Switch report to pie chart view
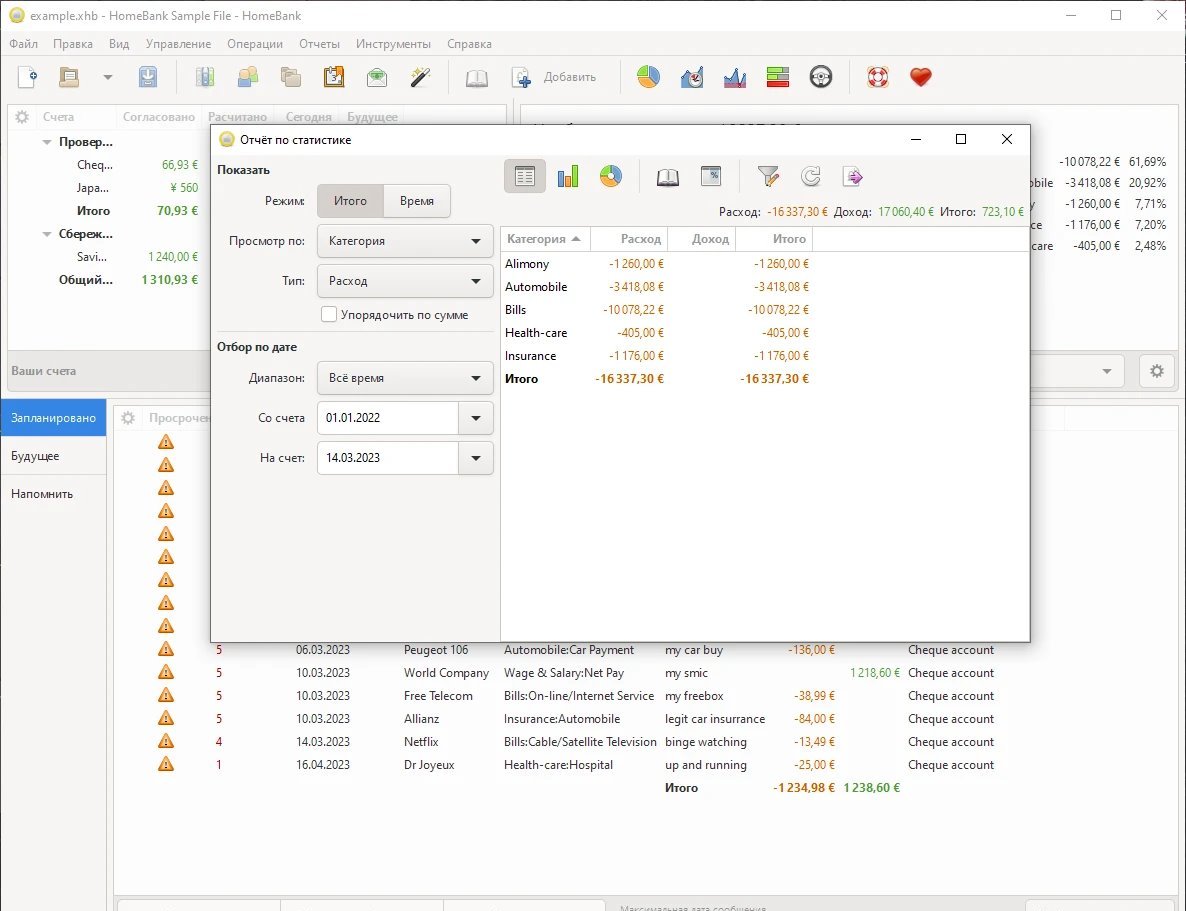Viewport: 1186px width, 911px height. click(610, 177)
